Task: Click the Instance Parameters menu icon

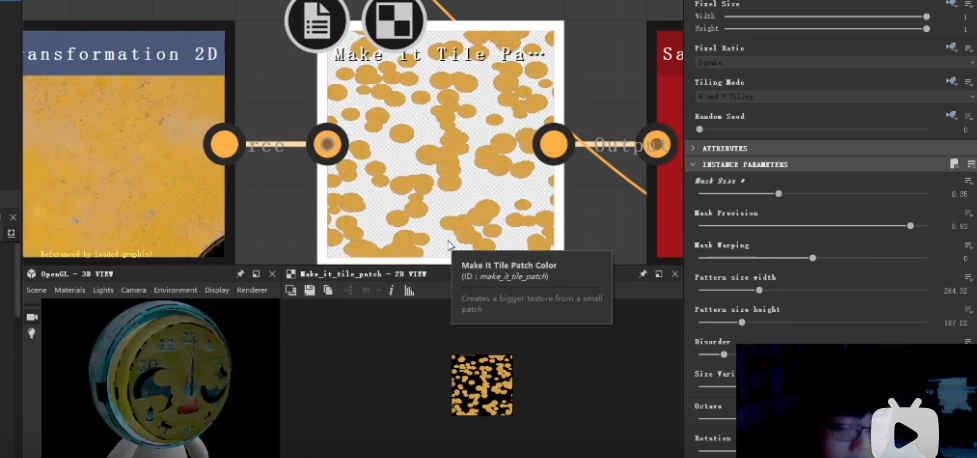Action: tap(971, 165)
